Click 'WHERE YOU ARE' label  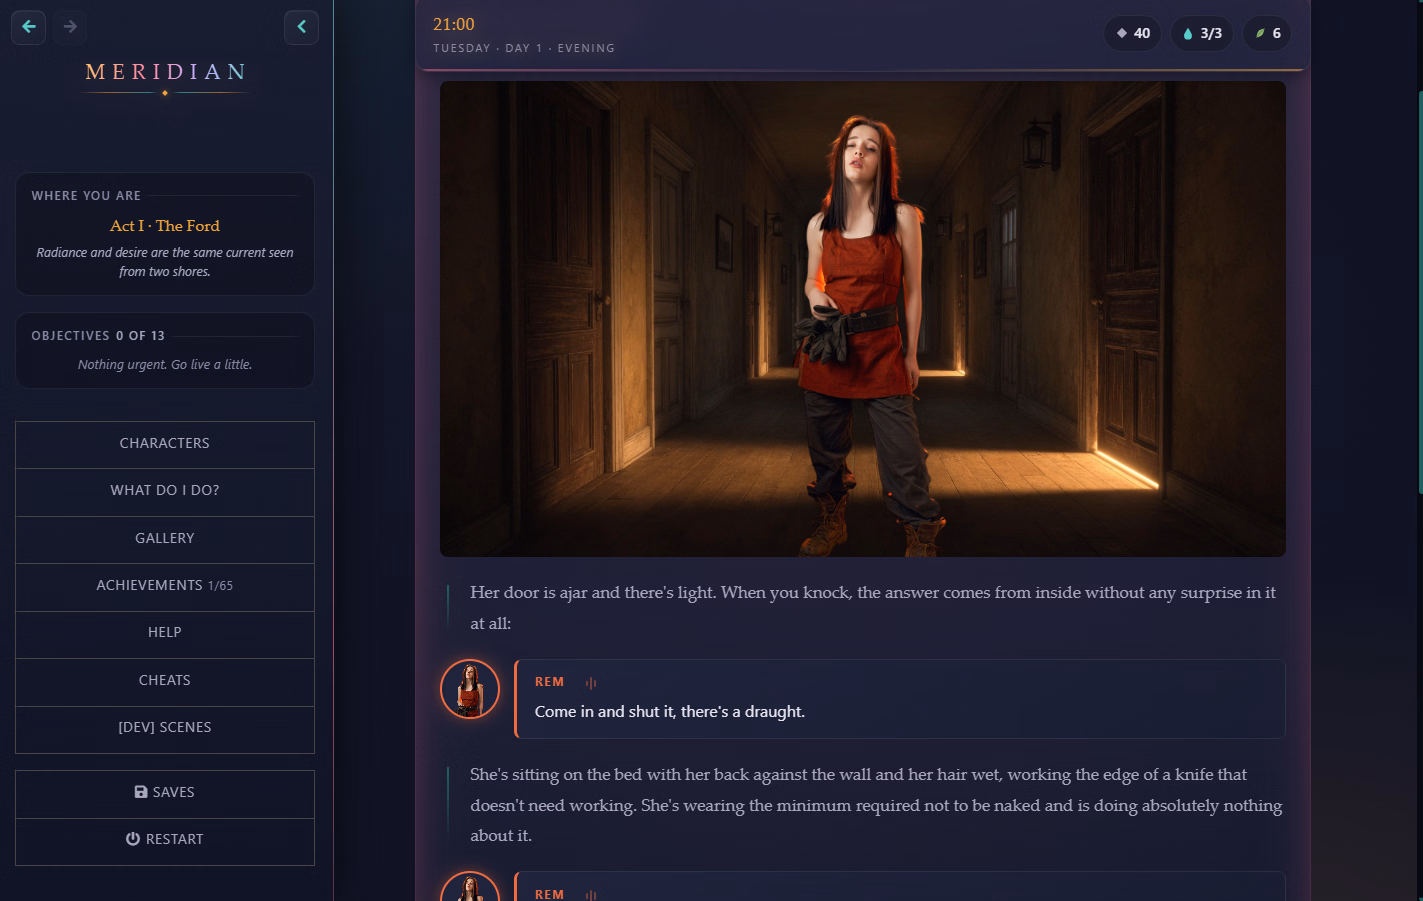click(x=86, y=196)
